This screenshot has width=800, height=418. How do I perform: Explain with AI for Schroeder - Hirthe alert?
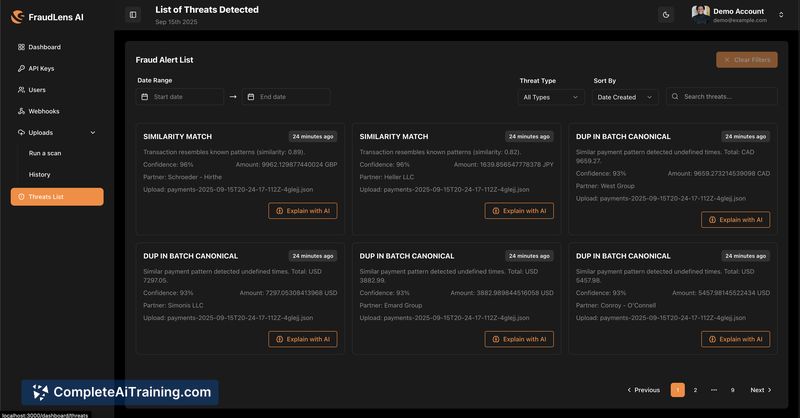pyautogui.click(x=303, y=211)
